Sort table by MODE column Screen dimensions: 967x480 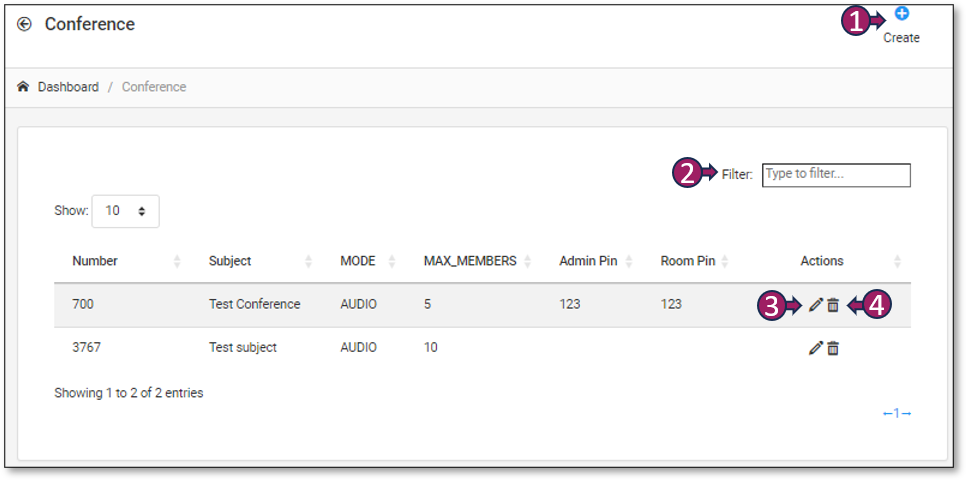point(358,261)
